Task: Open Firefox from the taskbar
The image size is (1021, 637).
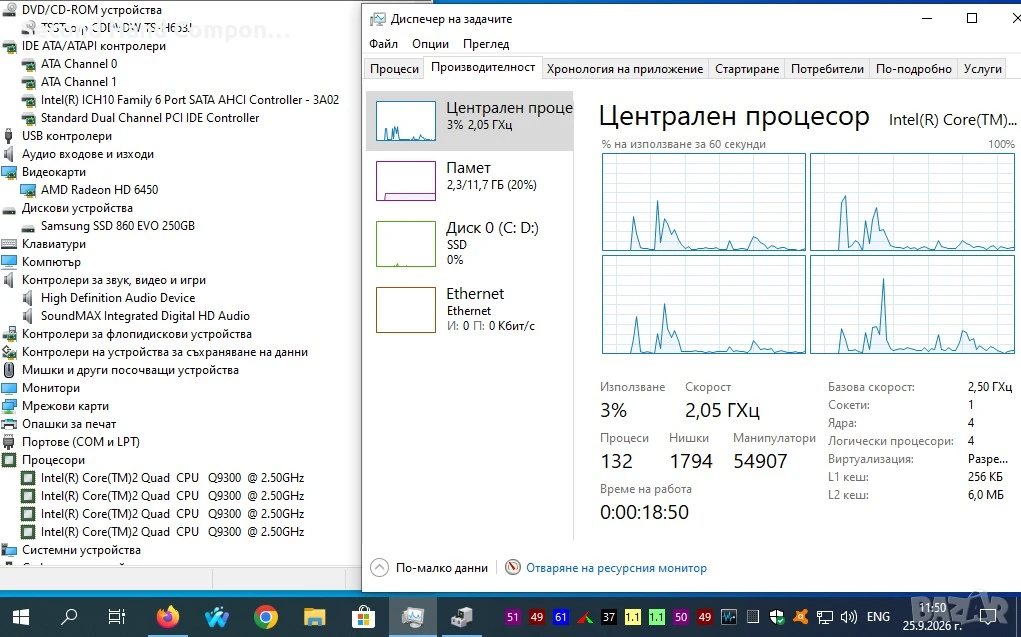Action: click(167, 616)
